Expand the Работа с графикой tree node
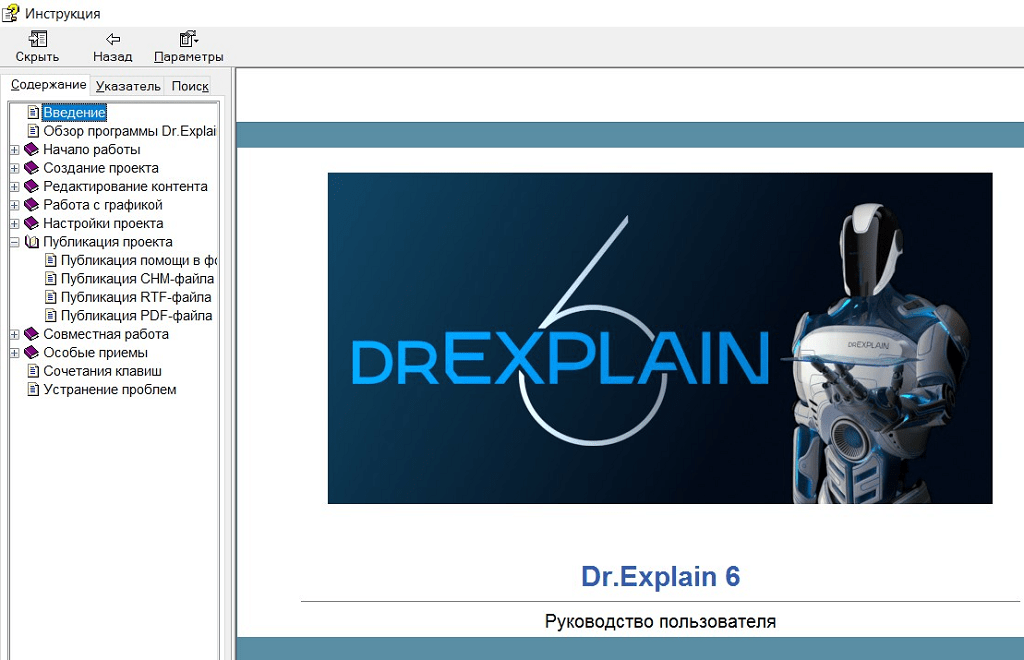Image resolution: width=1024 pixels, height=660 pixels. [14, 205]
